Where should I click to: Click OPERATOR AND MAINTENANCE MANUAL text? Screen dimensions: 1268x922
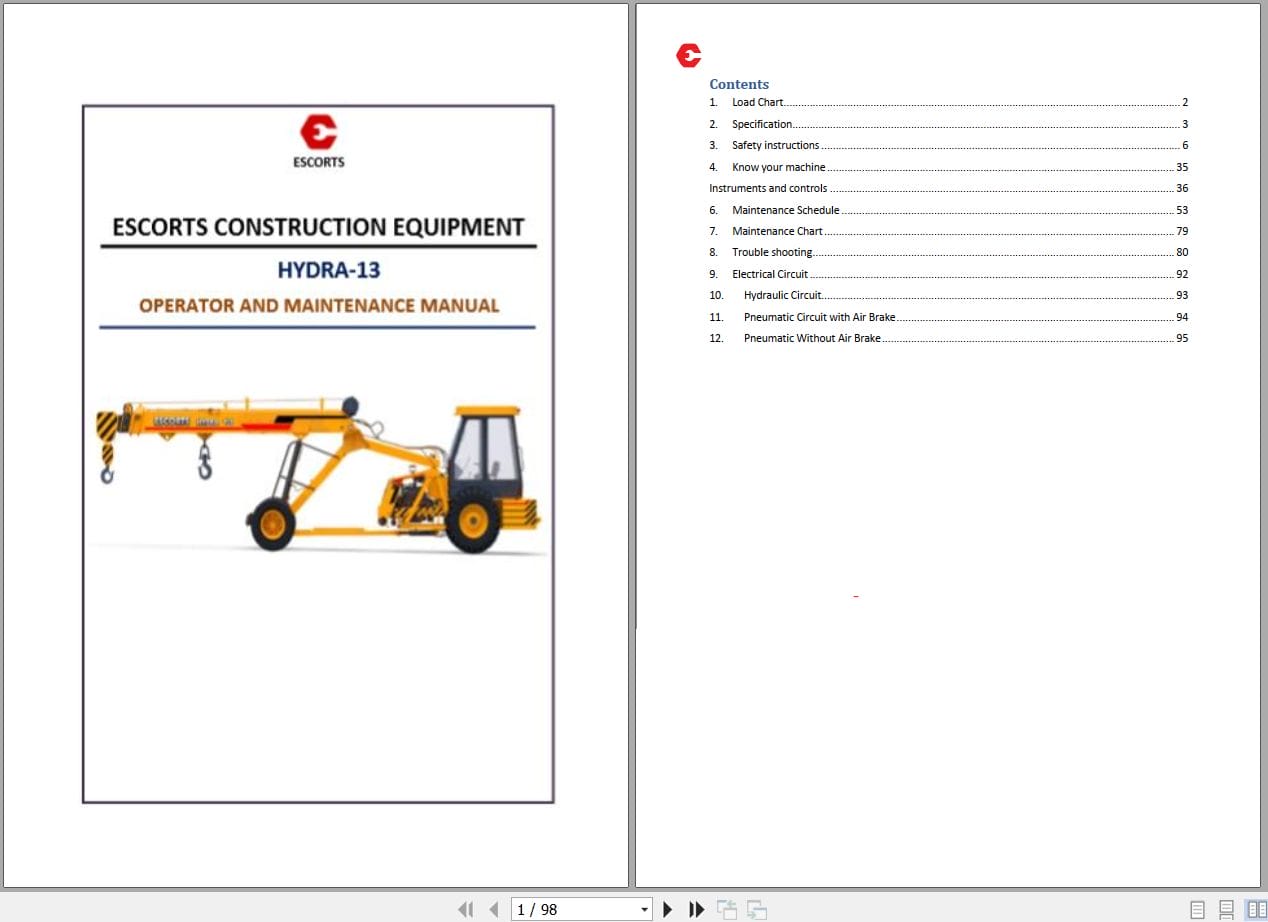tap(319, 306)
